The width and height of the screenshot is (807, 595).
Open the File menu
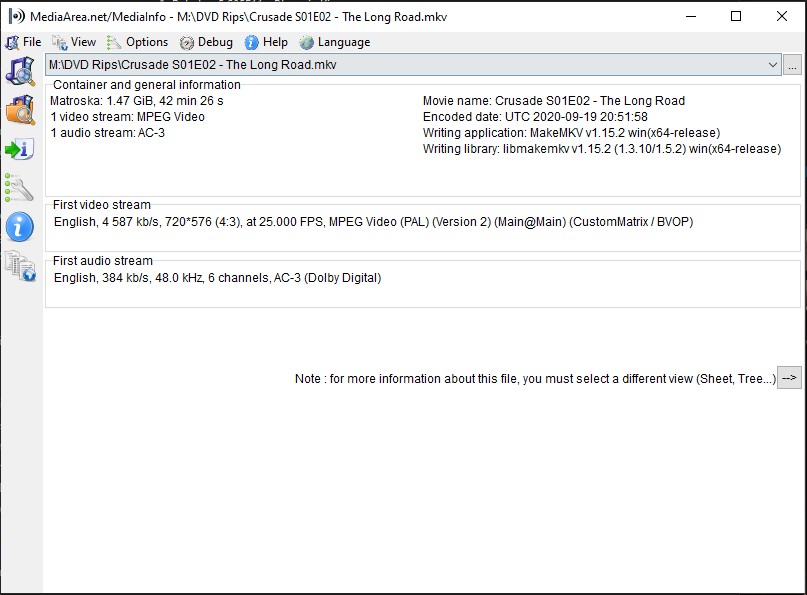[23, 42]
